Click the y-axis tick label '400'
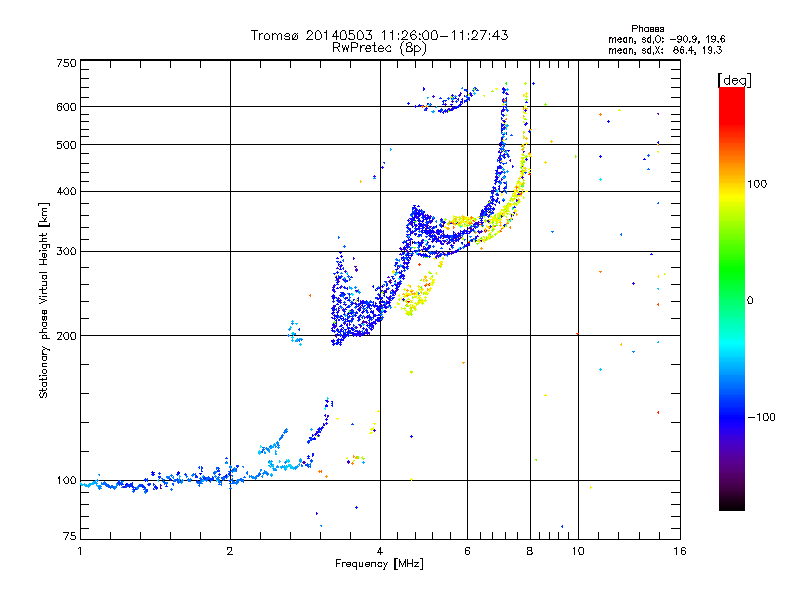The height and width of the screenshot is (600, 800). click(66, 191)
